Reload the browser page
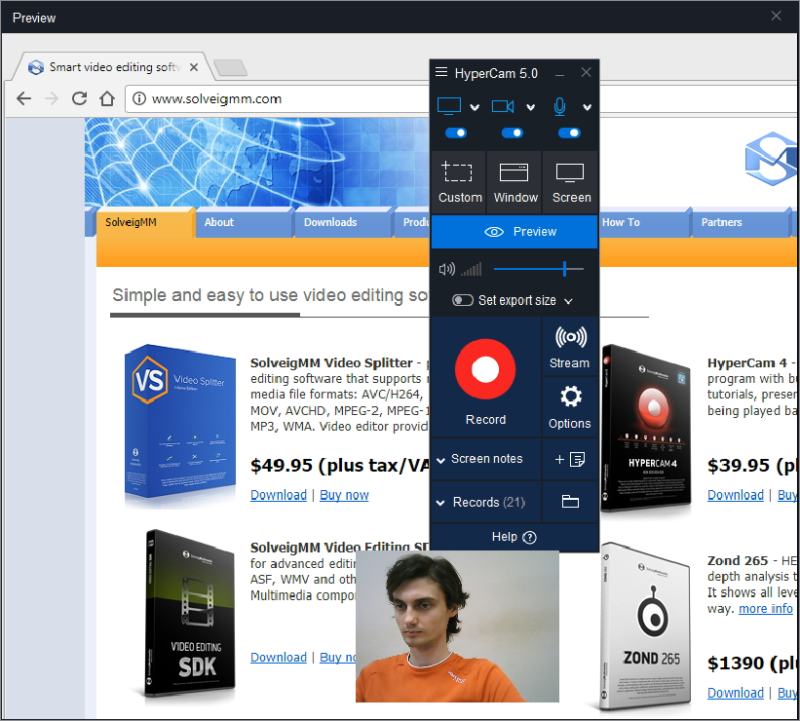The width and height of the screenshot is (800, 721). [79, 98]
